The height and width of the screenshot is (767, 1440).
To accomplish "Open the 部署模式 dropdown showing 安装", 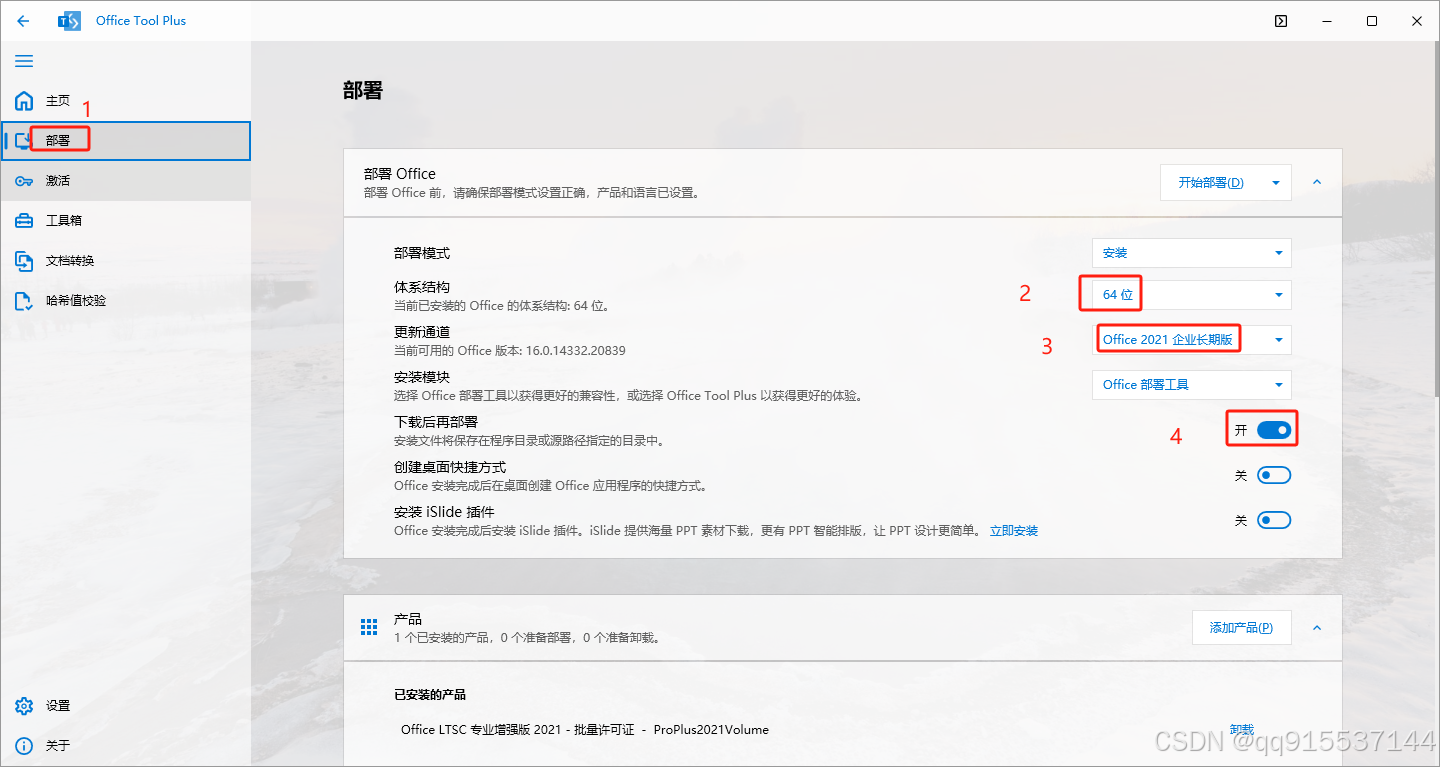I will point(1191,253).
